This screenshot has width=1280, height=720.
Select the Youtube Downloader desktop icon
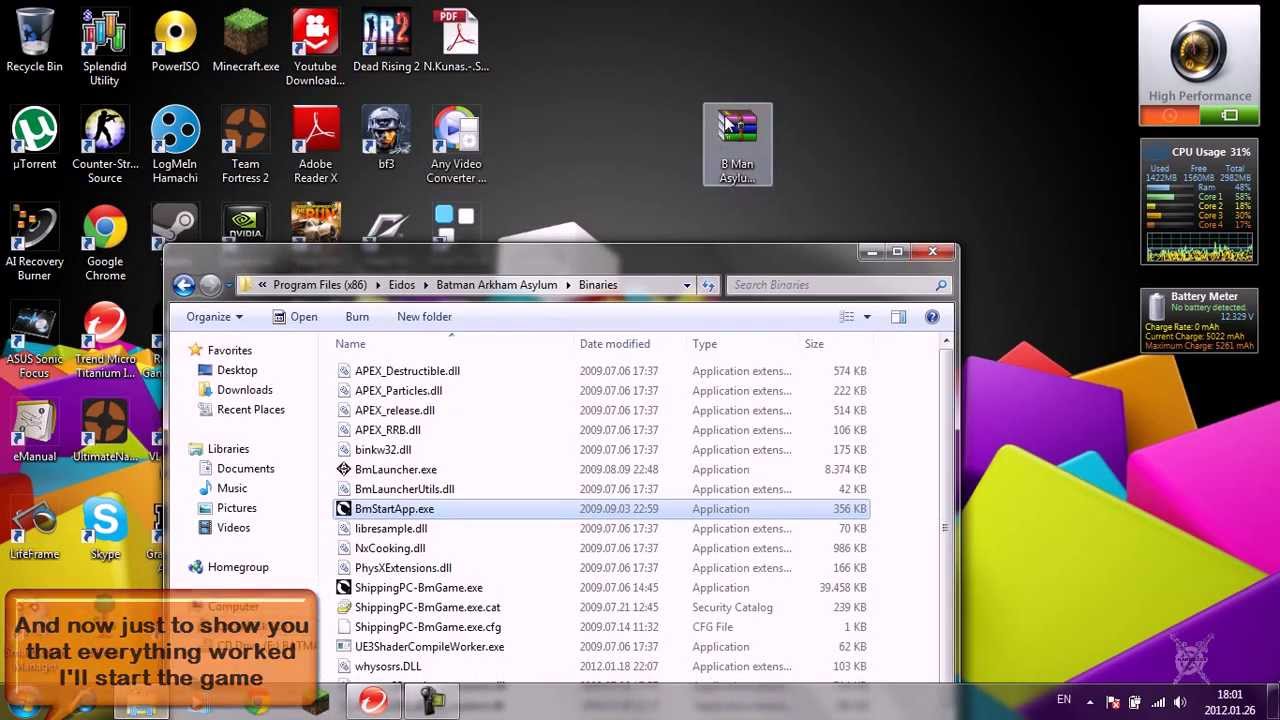tap(315, 48)
